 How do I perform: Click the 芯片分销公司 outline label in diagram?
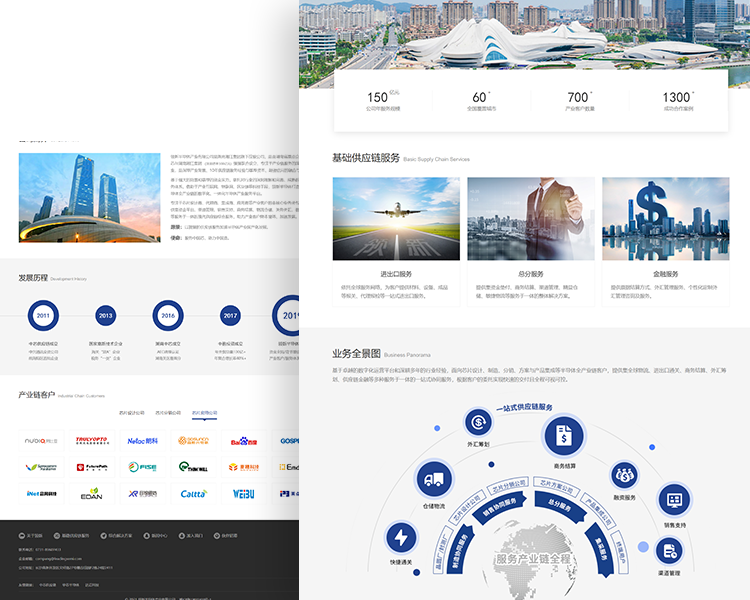click(509, 487)
